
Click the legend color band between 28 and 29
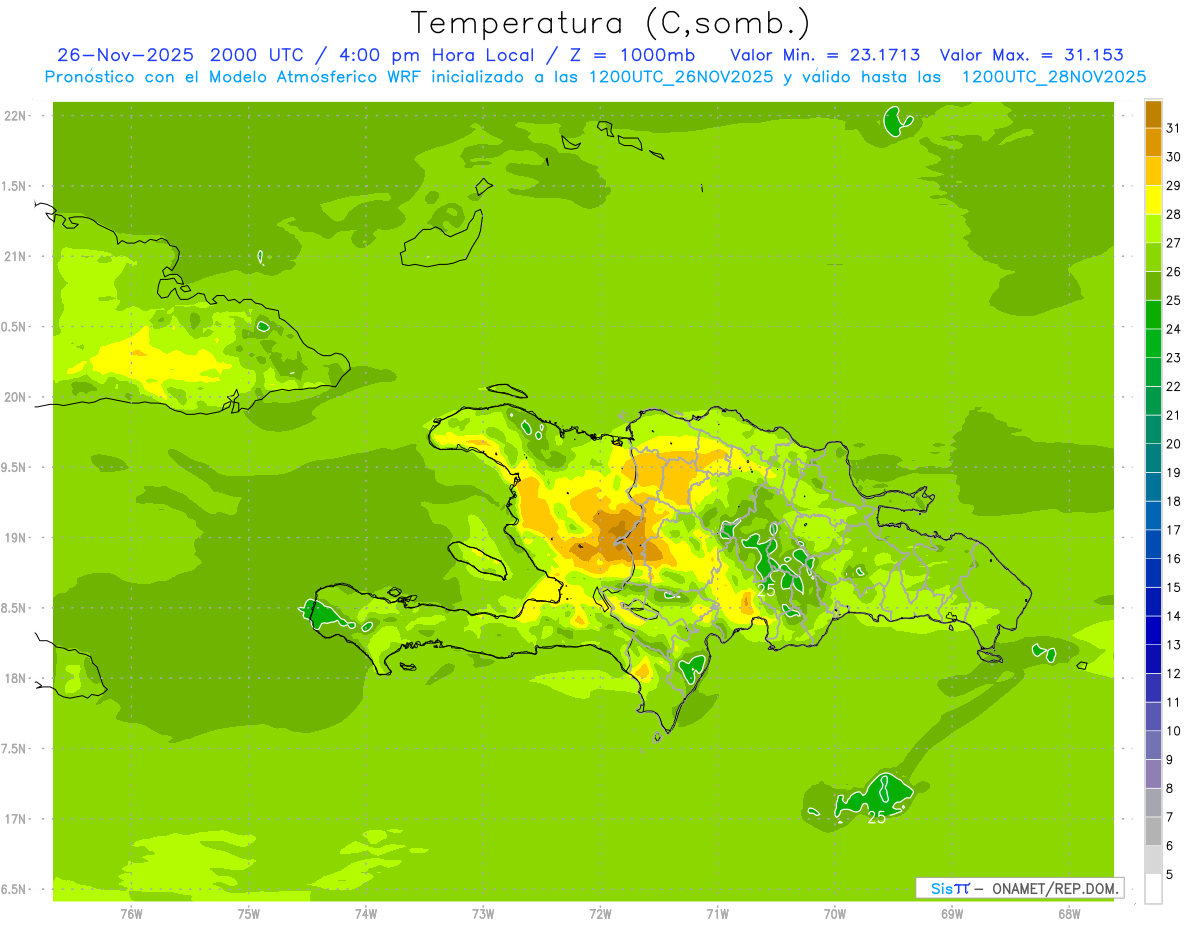tap(1153, 199)
